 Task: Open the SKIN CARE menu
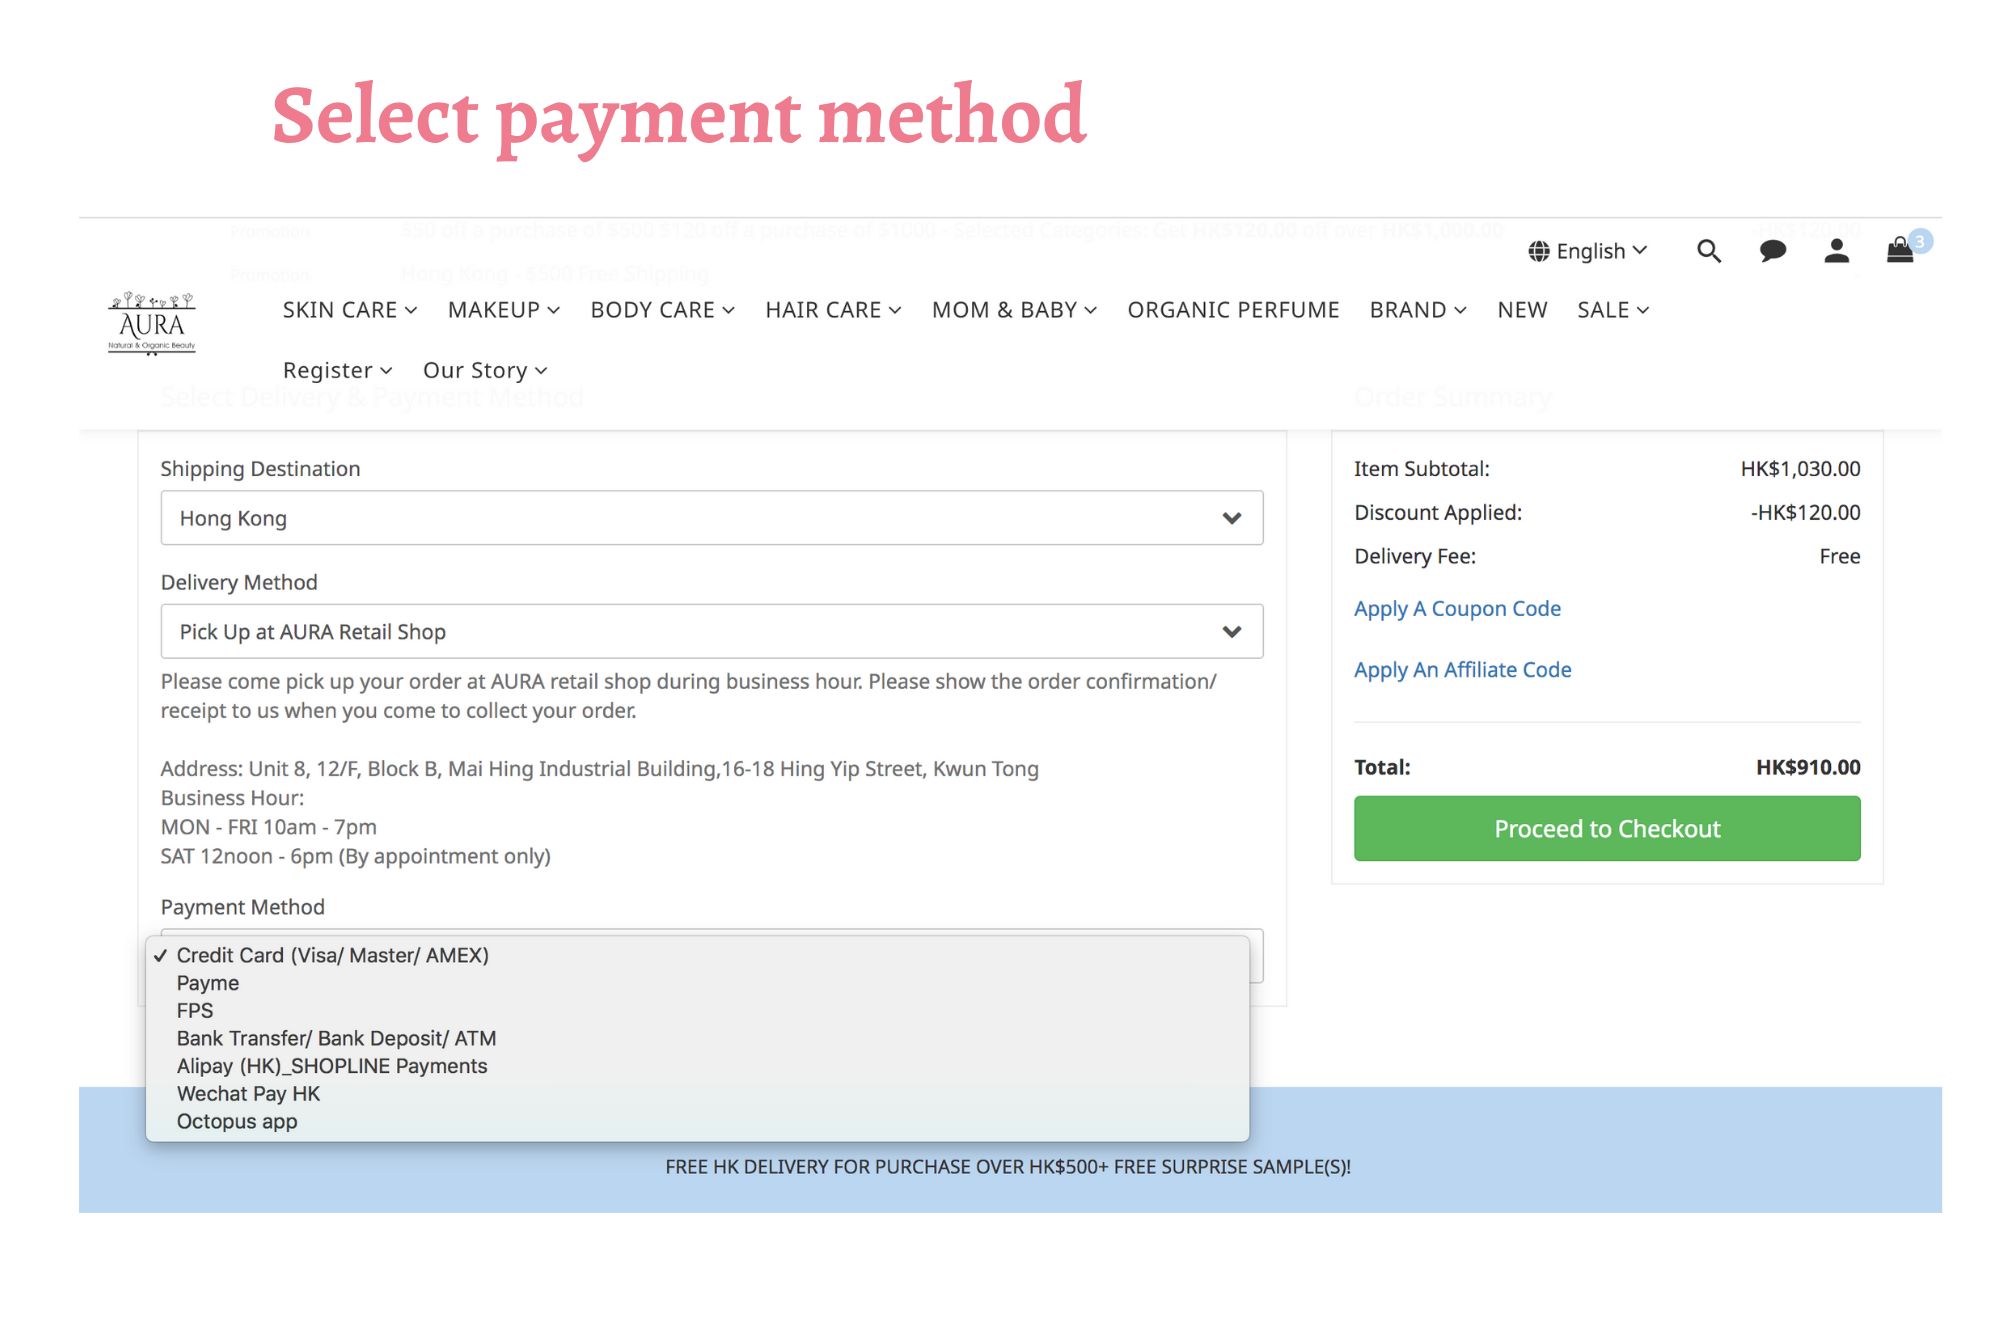pyautogui.click(x=349, y=310)
